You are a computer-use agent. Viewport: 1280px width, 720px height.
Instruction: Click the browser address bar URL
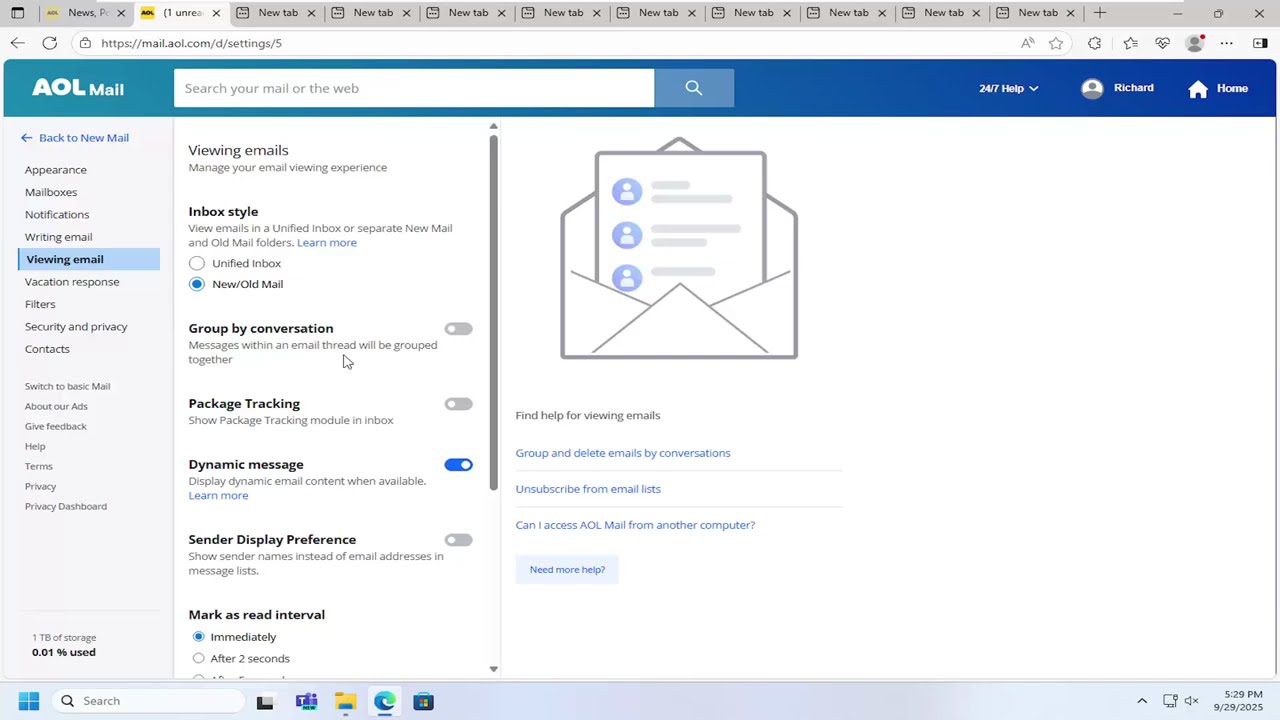(x=191, y=43)
